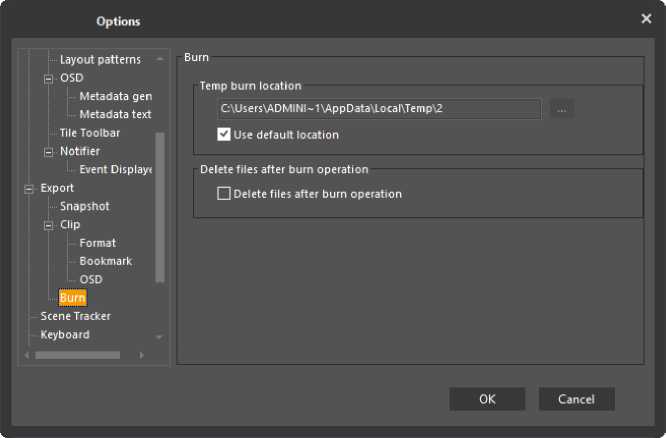Click the horizontal scrollbar right arrow
Screen dimensions: 666x438
click(141, 355)
